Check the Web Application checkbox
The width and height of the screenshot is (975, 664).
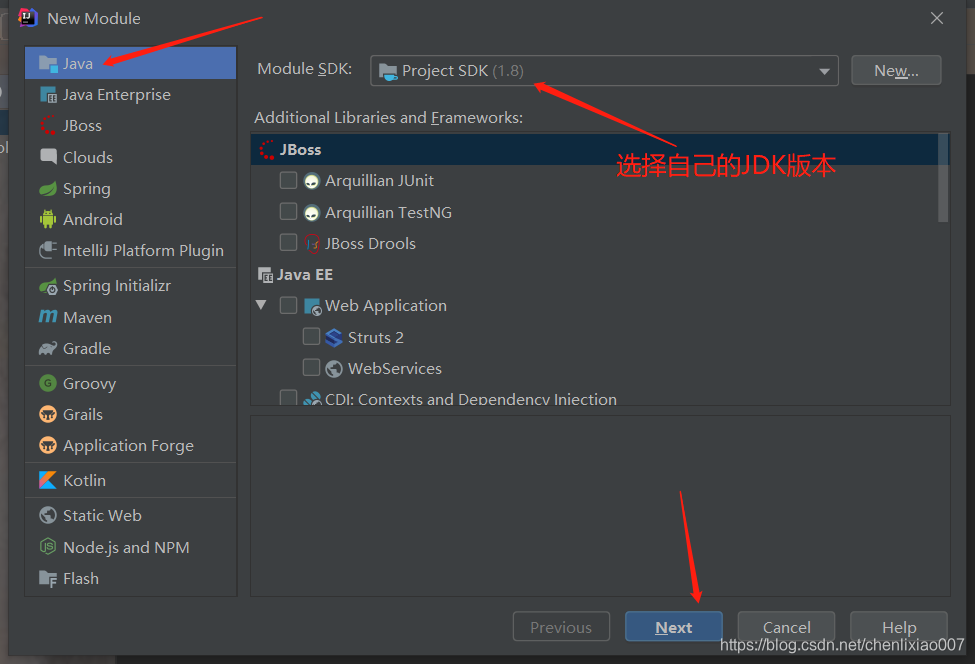(x=288, y=305)
